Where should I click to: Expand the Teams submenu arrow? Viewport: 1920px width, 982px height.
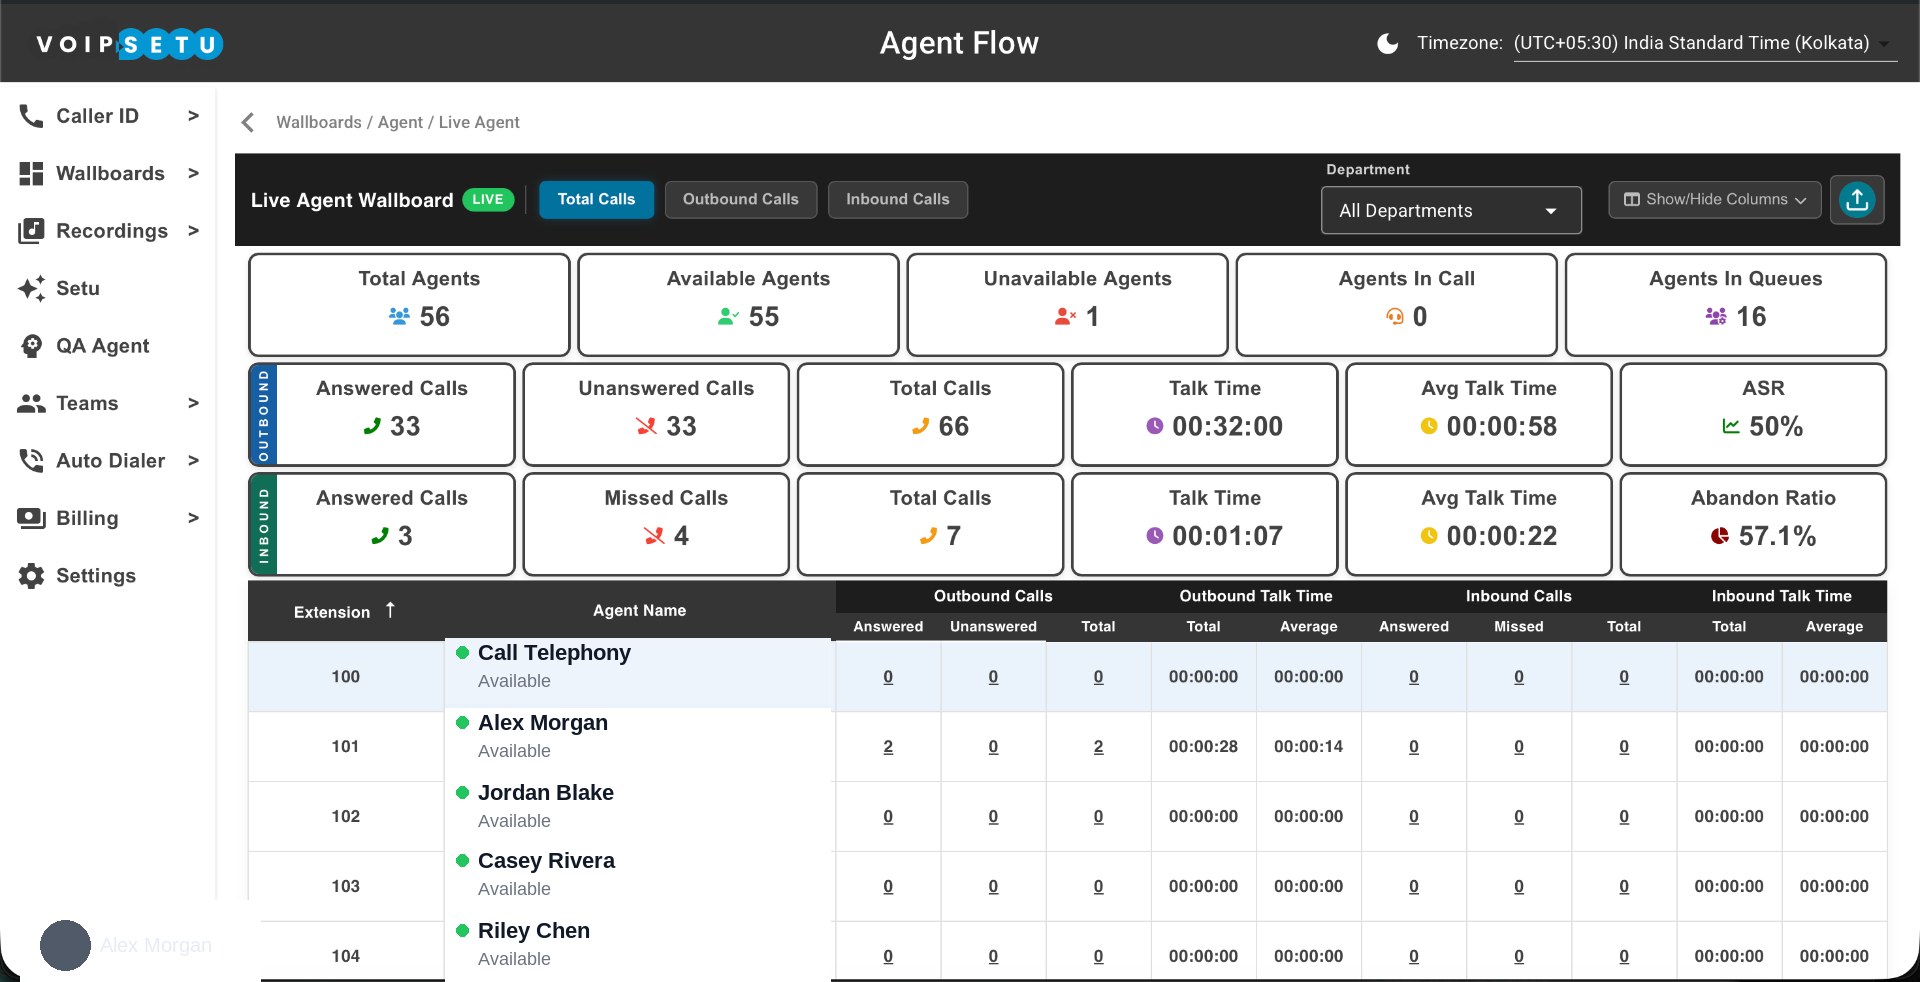click(x=193, y=403)
